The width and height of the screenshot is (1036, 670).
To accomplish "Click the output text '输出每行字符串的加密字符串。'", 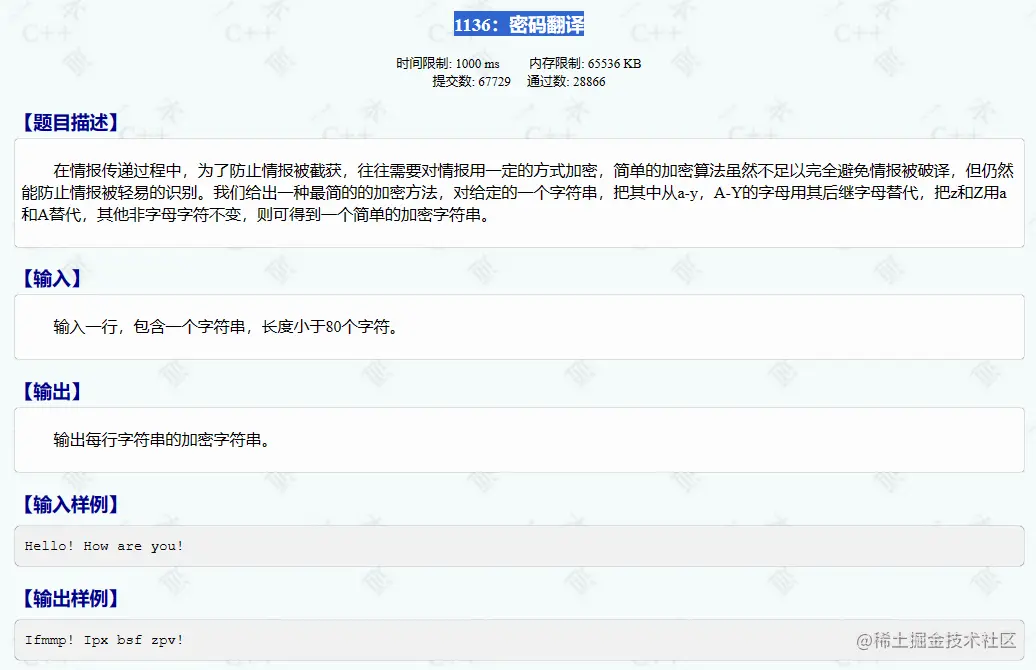I will click(162, 439).
